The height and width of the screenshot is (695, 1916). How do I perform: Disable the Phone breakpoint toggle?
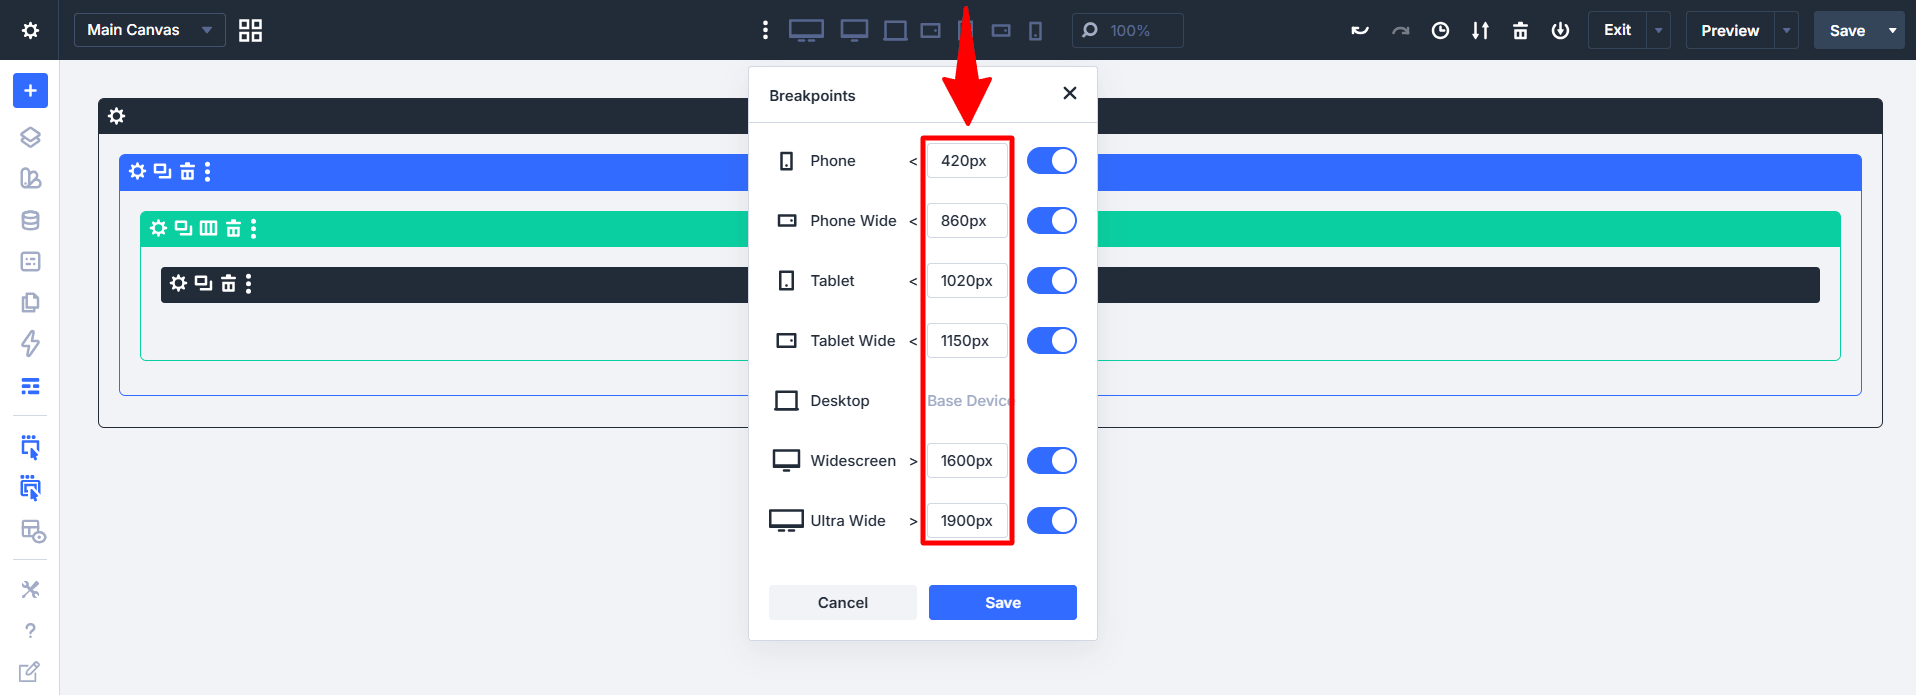pos(1051,161)
